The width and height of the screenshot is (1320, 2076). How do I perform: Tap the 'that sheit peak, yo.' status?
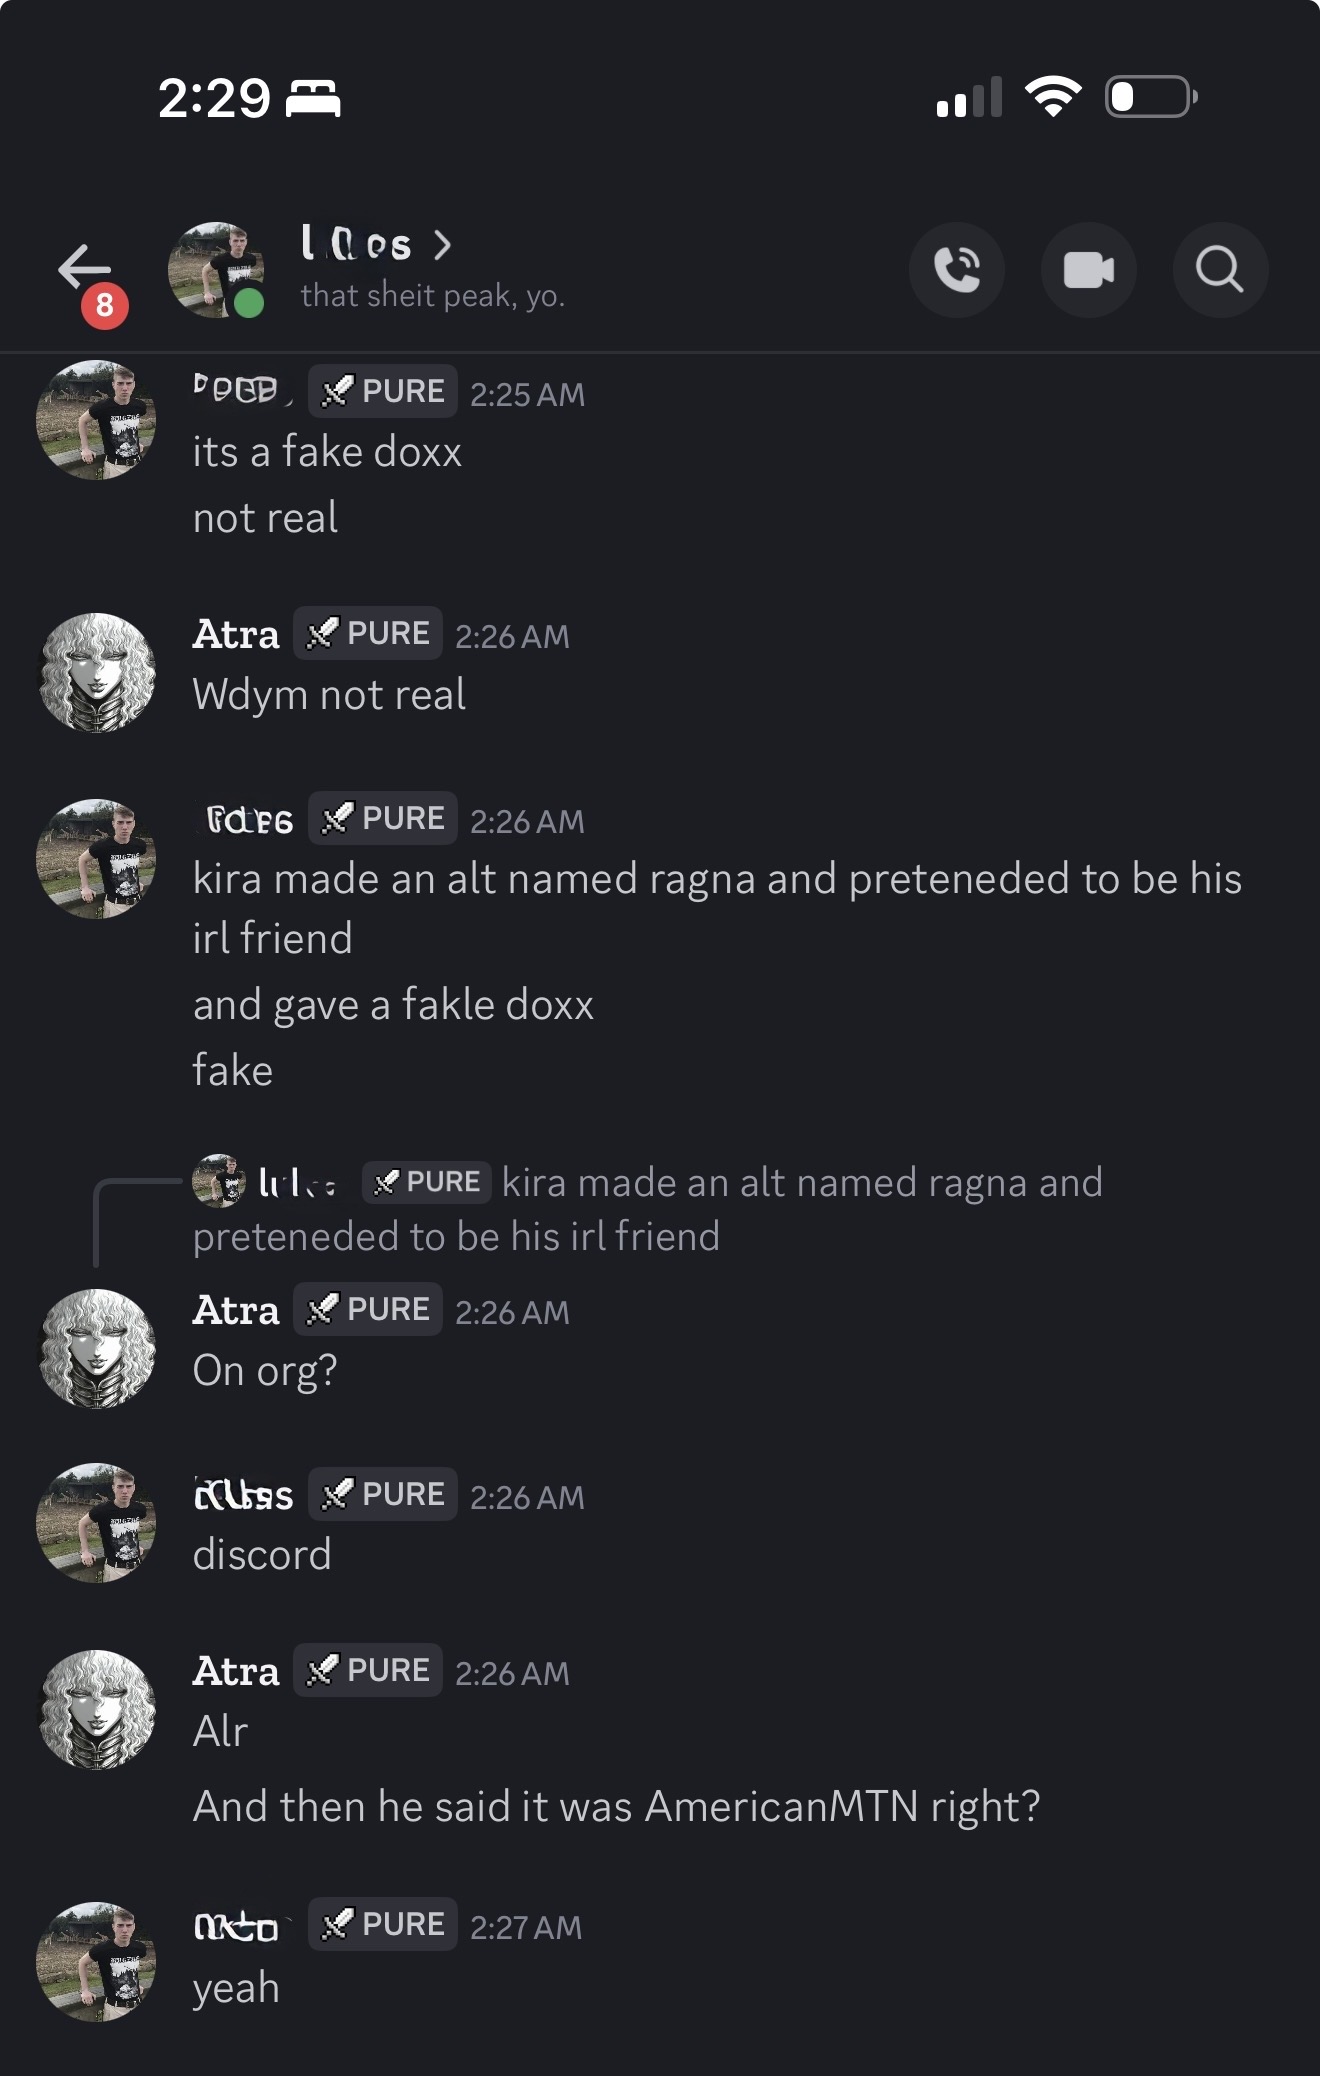(433, 296)
